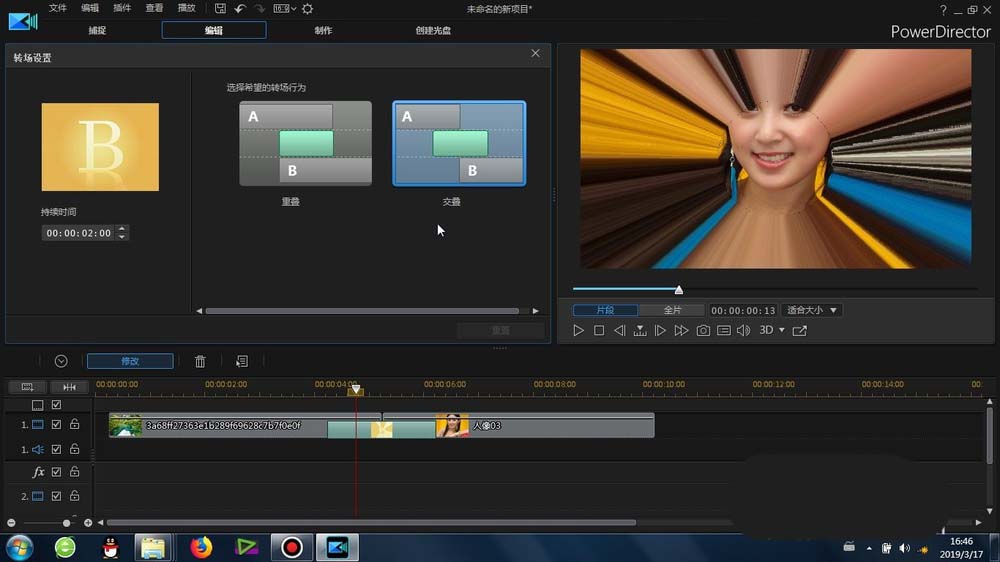
Task: Step to the previous frame
Action: [x=619, y=330]
